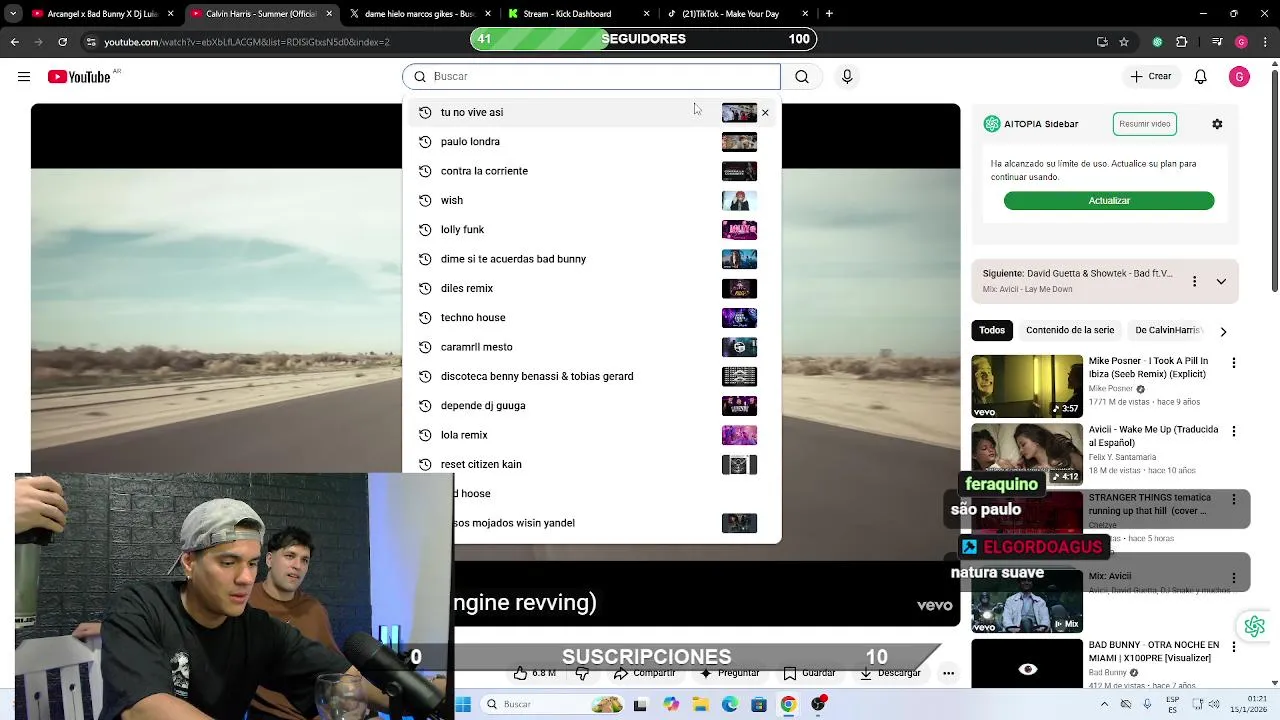
Task: Click install-app icon in address bar
Action: [x=1102, y=42]
